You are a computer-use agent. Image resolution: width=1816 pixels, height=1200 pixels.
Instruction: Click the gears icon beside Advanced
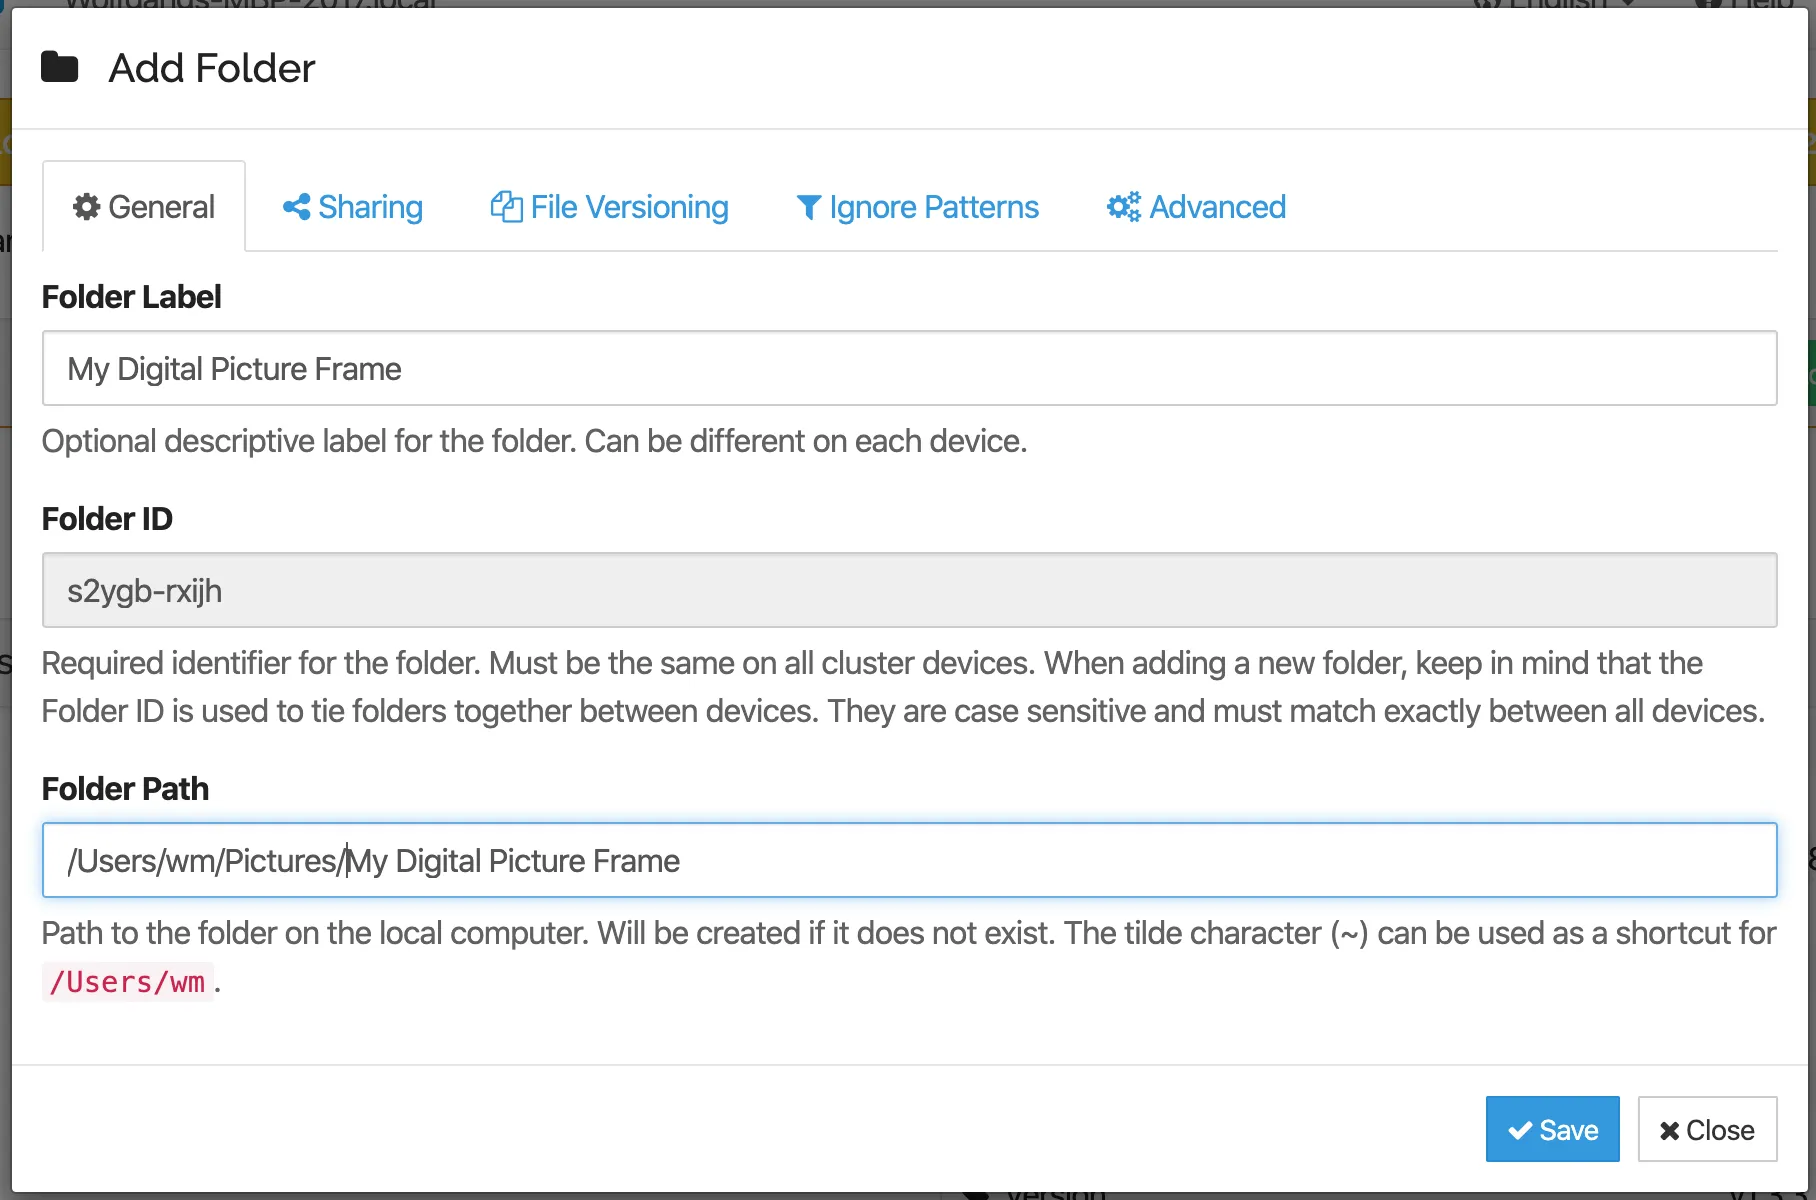1123,207
